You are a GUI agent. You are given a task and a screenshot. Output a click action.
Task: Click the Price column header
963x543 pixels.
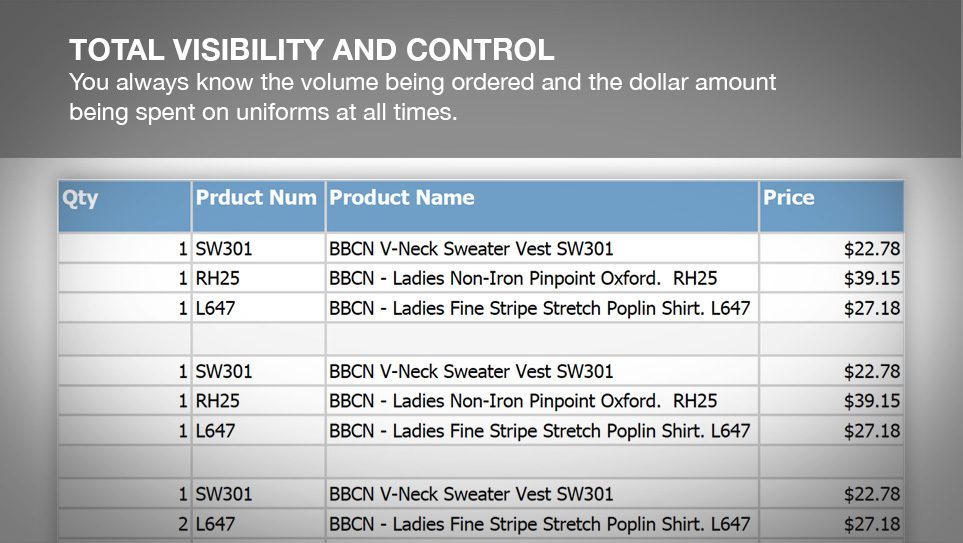(831, 206)
